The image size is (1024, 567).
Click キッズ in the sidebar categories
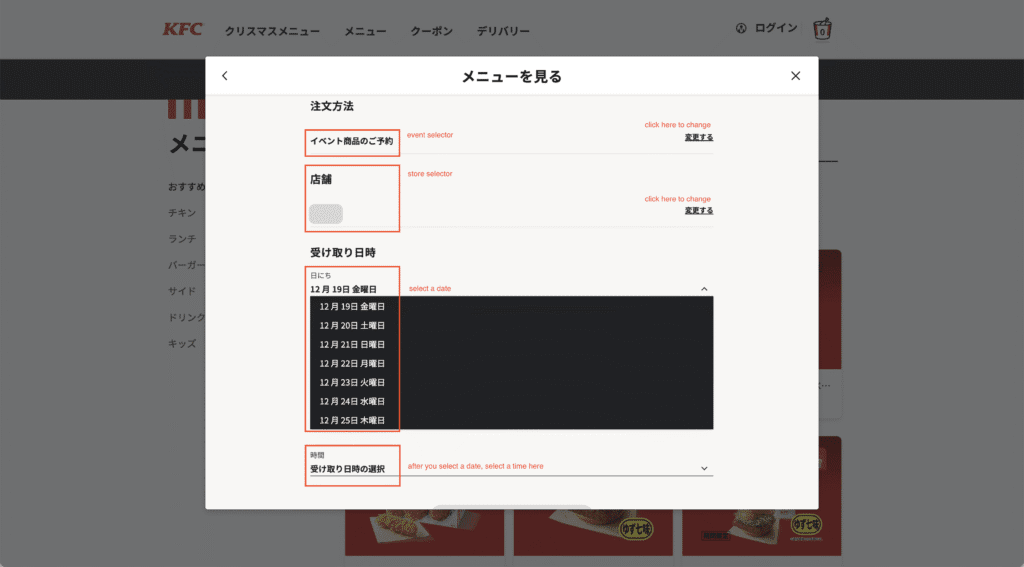pyautogui.click(x=182, y=344)
